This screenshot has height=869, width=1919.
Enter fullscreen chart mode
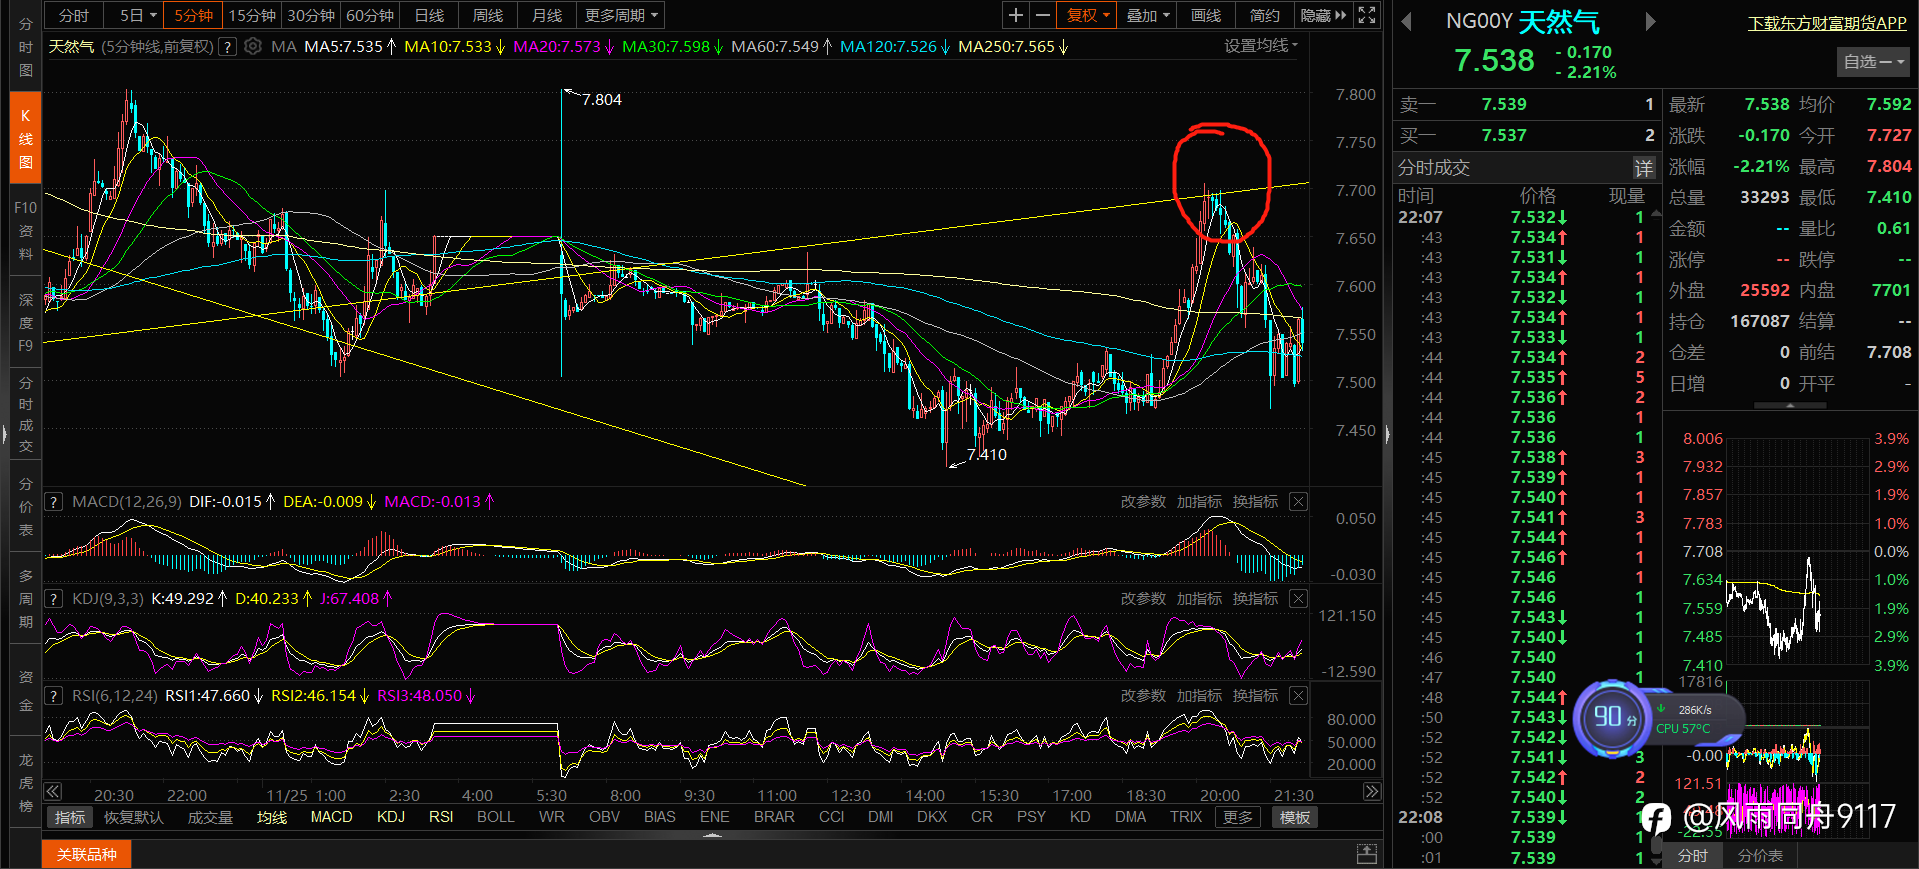click(x=1367, y=15)
